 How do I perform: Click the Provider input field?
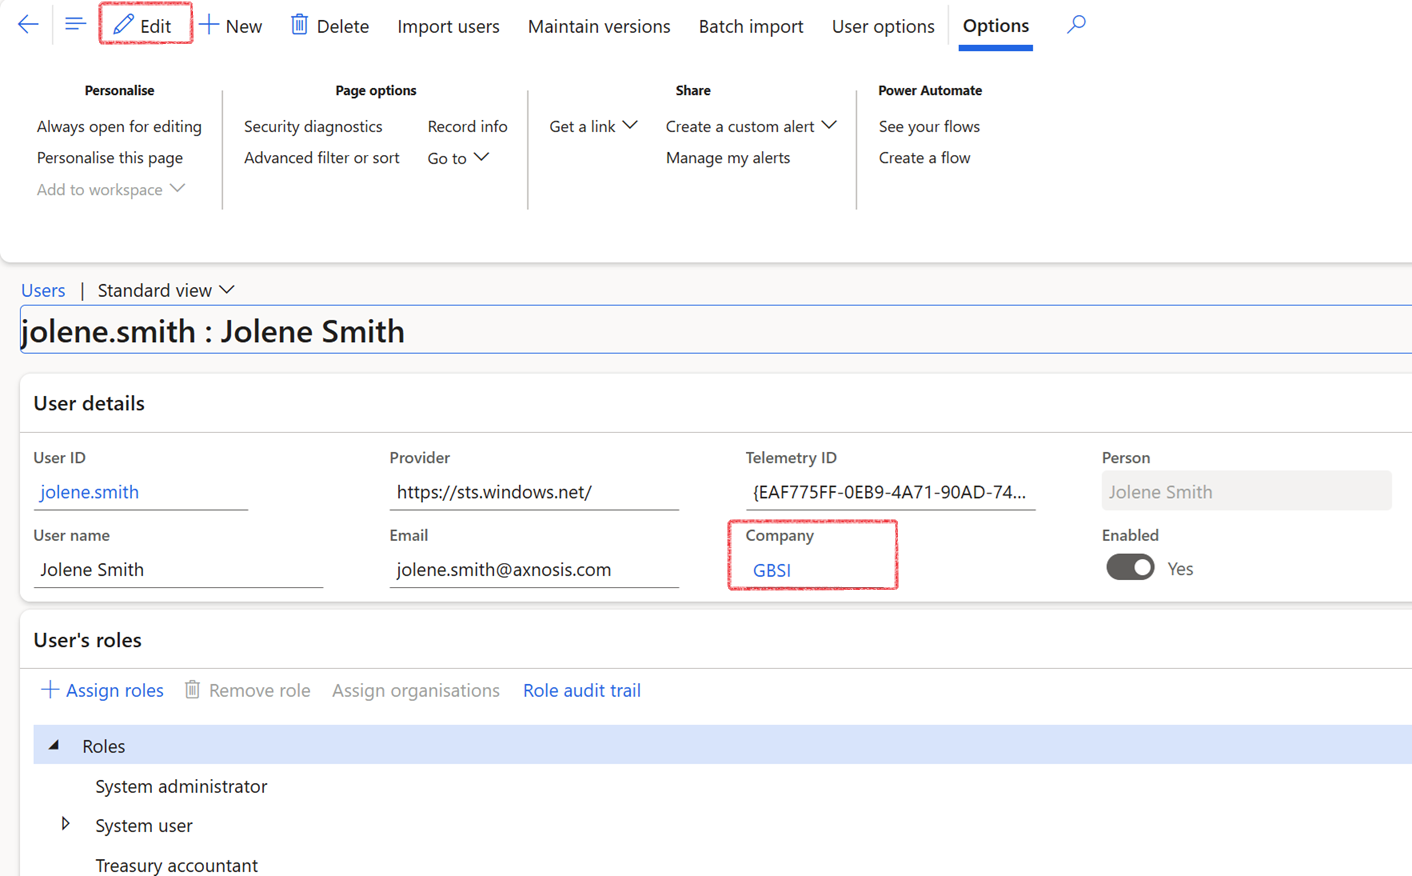(x=534, y=491)
